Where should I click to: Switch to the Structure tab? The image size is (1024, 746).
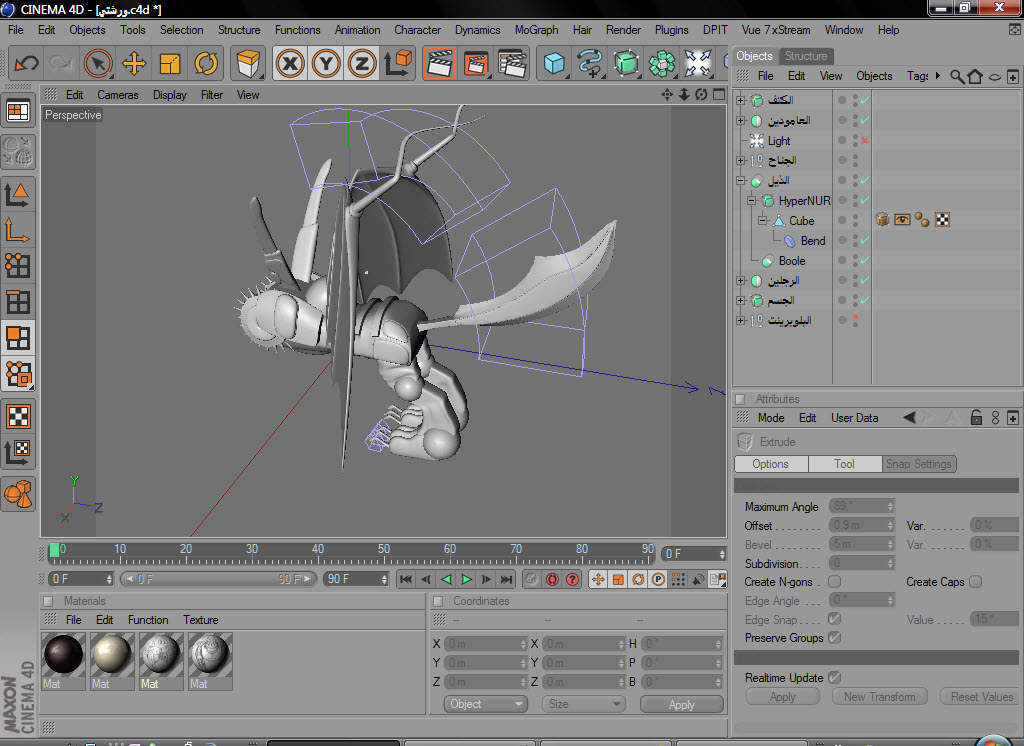[806, 56]
